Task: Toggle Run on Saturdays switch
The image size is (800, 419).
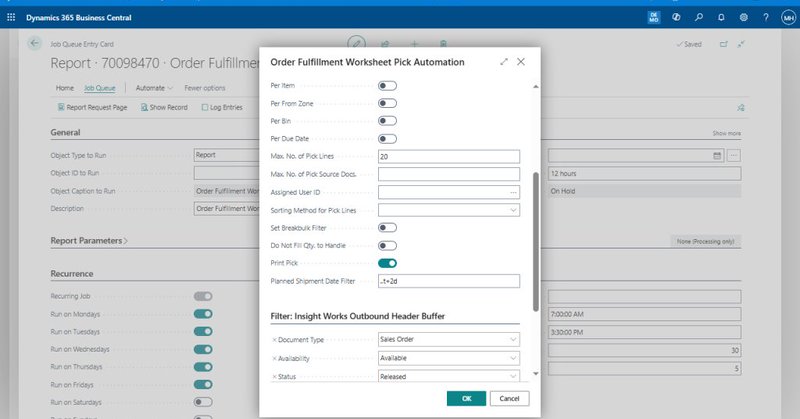Action: pyautogui.click(x=203, y=402)
